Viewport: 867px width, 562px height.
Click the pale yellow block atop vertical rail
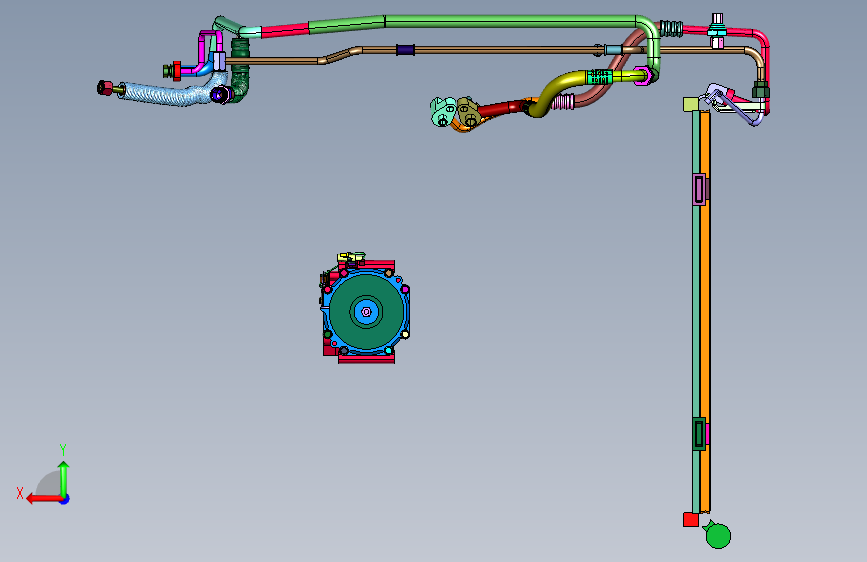pyautogui.click(x=690, y=105)
